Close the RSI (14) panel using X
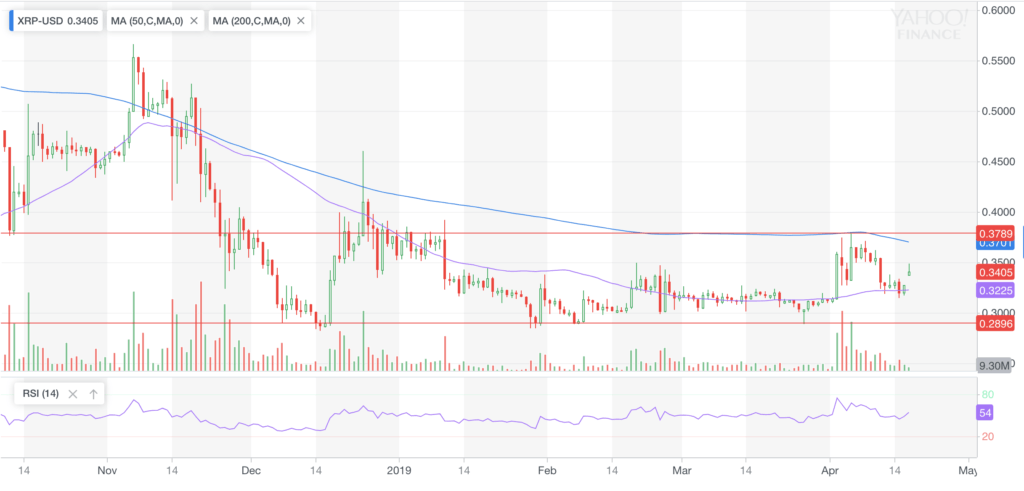This screenshot has width=1024, height=491. pos(75,394)
